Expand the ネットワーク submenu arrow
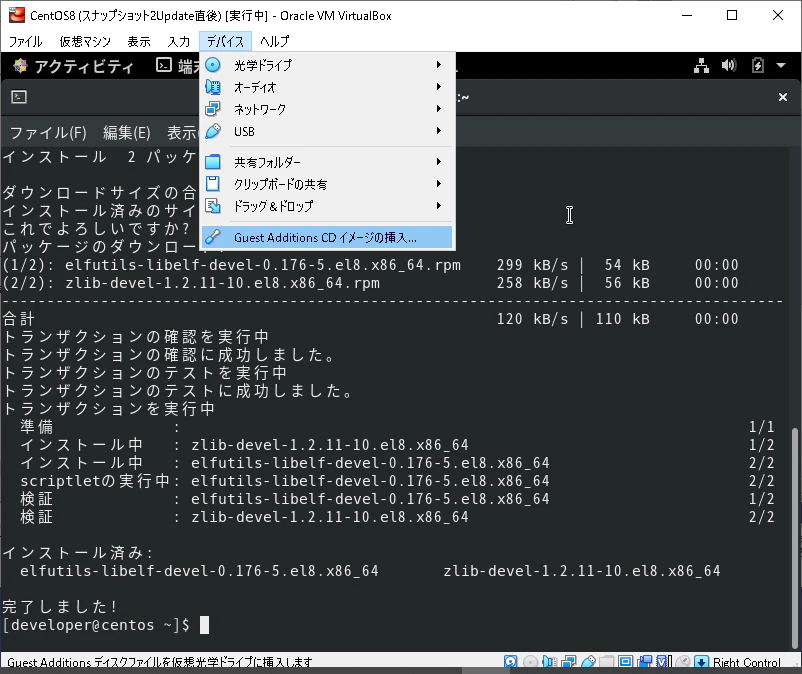The width and height of the screenshot is (802, 674). click(x=439, y=108)
